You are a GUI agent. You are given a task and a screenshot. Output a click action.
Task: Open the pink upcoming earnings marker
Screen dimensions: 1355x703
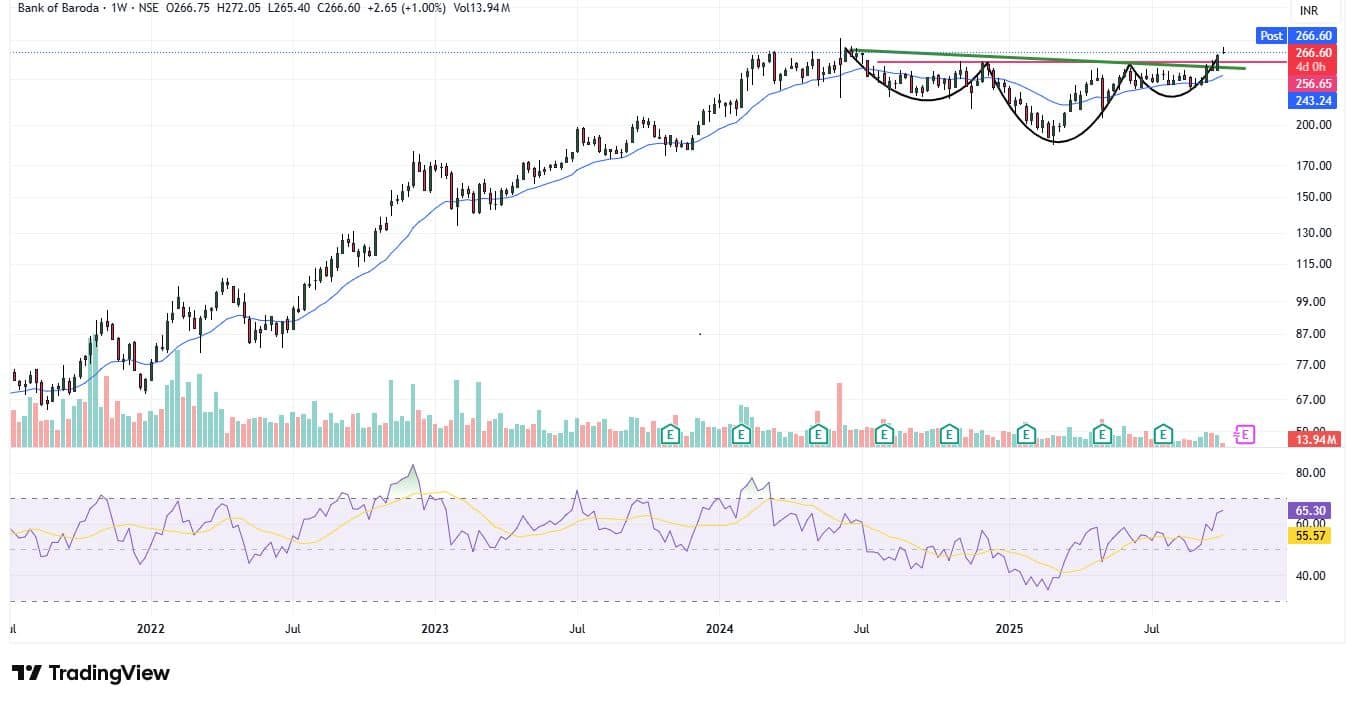[1244, 434]
